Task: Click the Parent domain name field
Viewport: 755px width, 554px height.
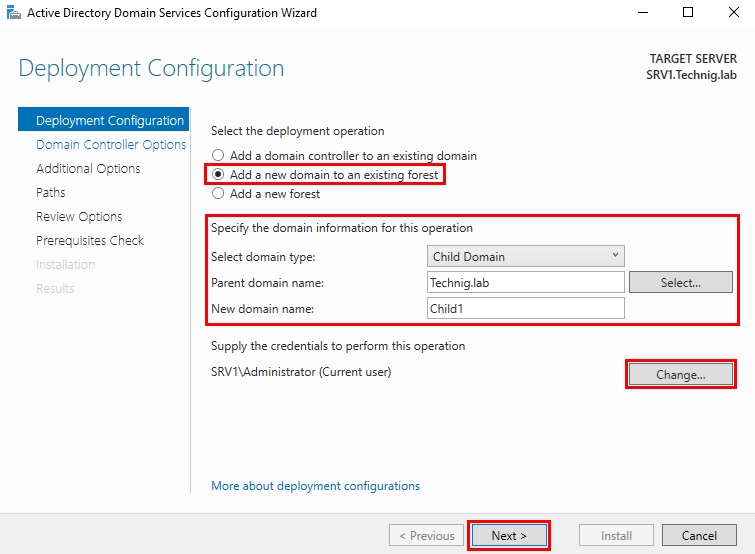Action: coord(526,283)
